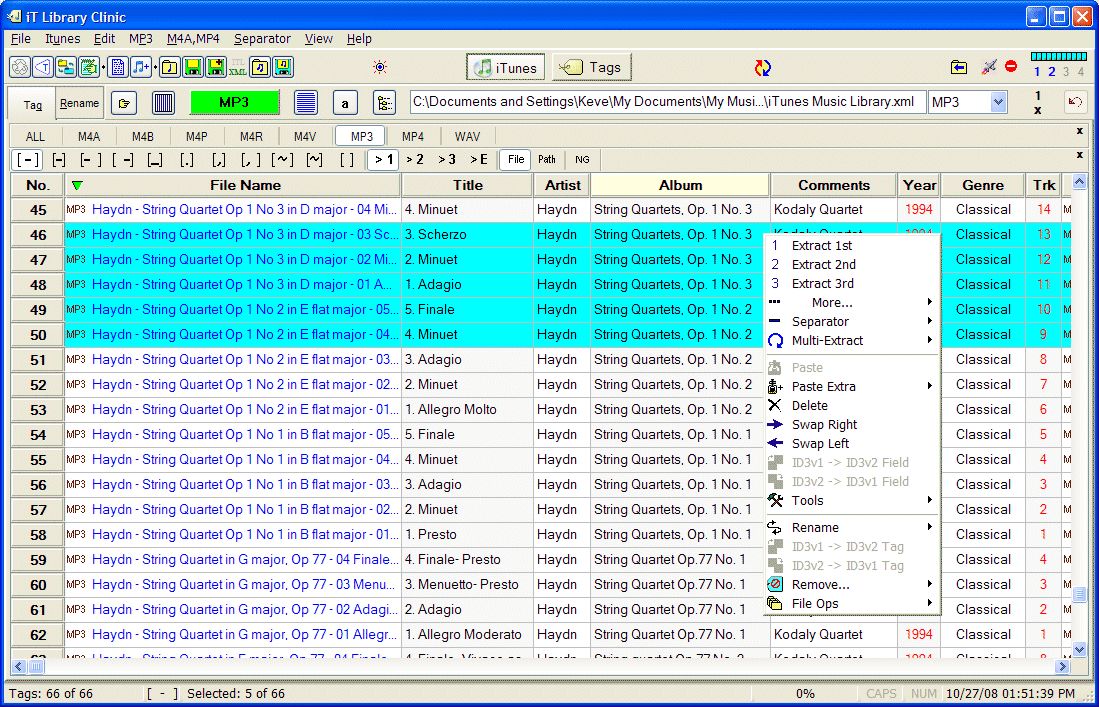The height and width of the screenshot is (707, 1099).
Task: Expand the Multi-Extract submenu
Action: pyautogui.click(x=852, y=341)
